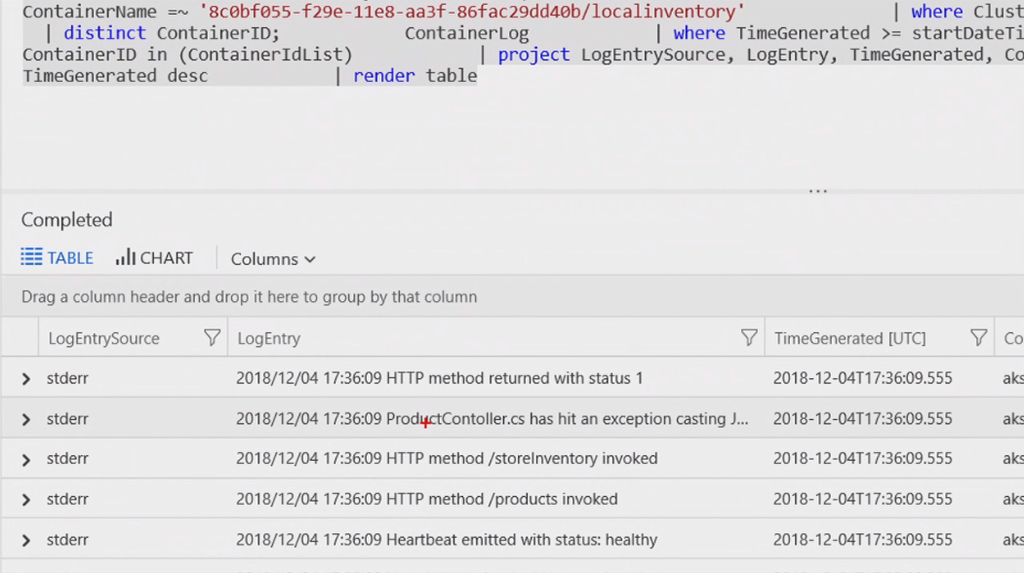Click the group-by column drop area
Image resolution: width=1024 pixels, height=573 pixels.
(250, 297)
